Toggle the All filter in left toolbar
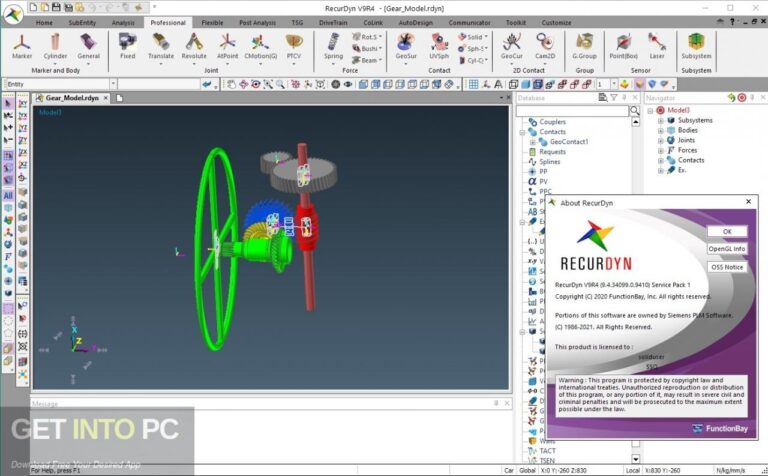The height and width of the screenshot is (476, 768). coord(8,195)
